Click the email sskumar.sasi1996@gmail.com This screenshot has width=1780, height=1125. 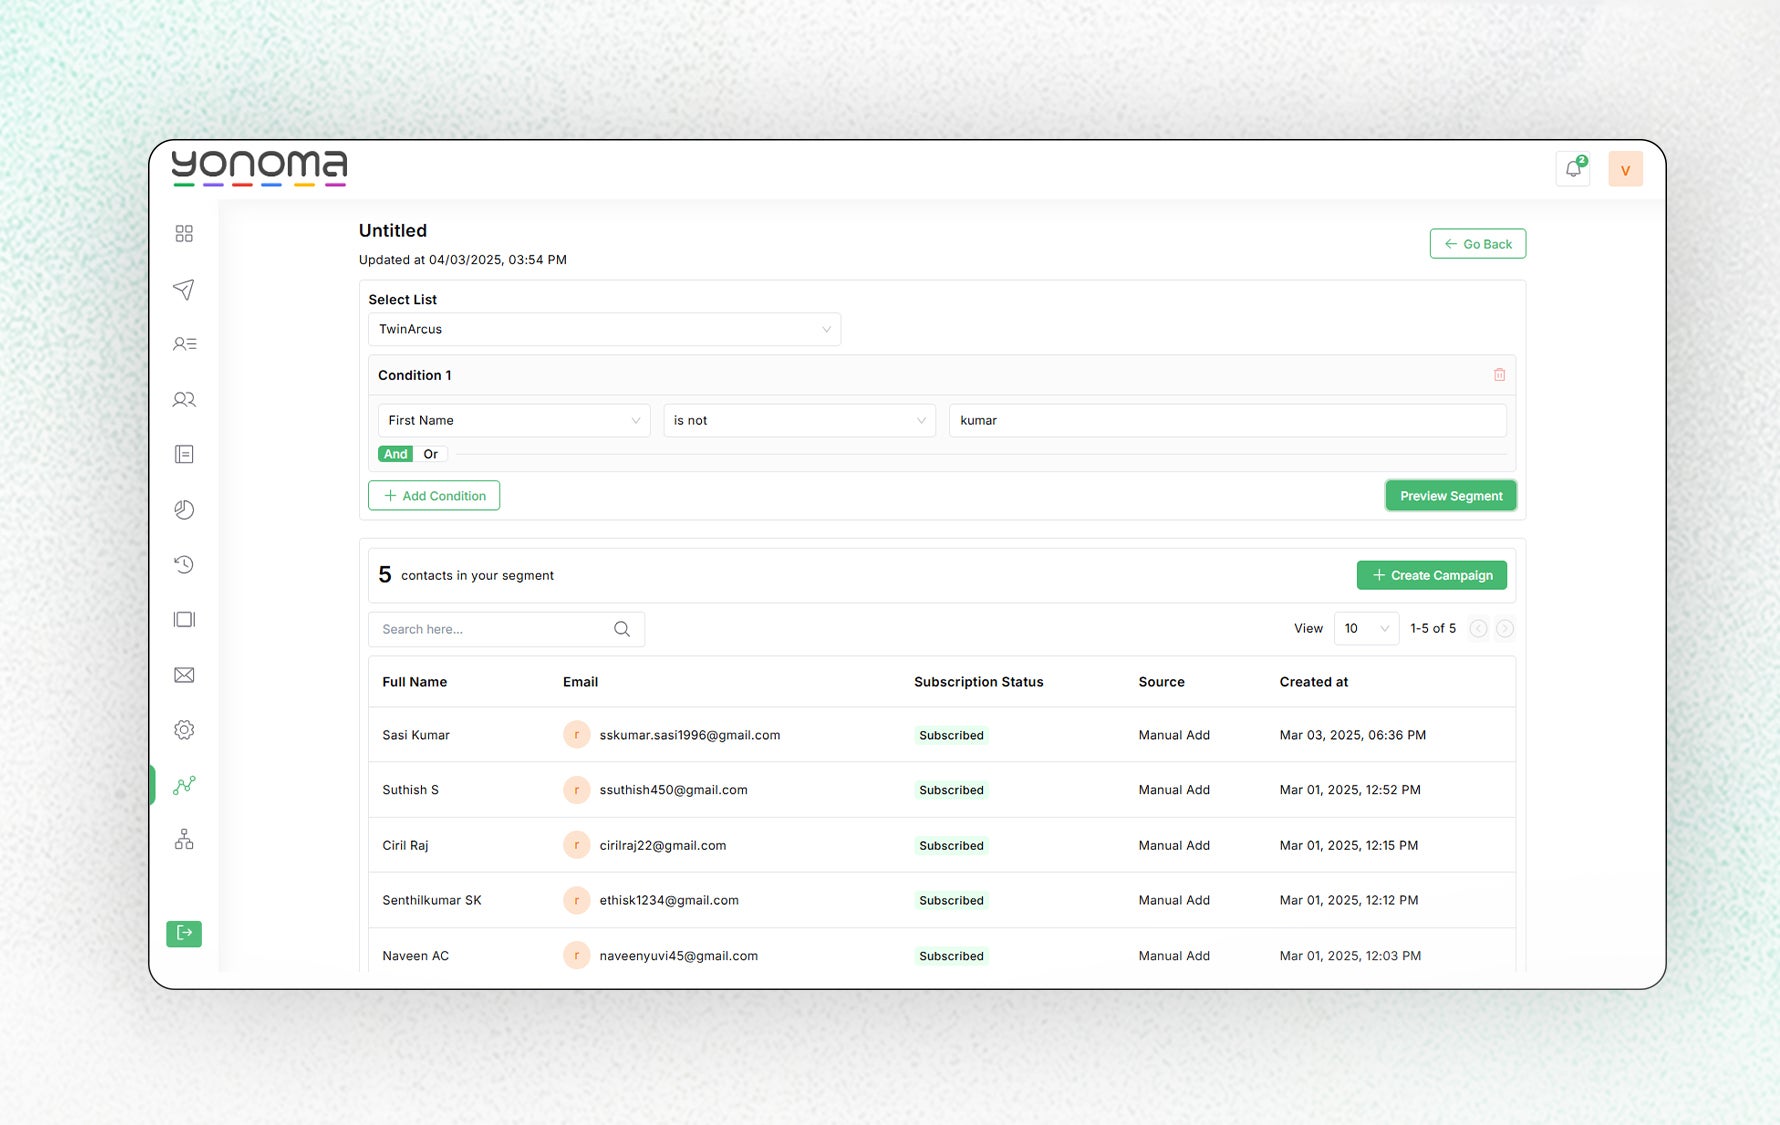point(690,735)
